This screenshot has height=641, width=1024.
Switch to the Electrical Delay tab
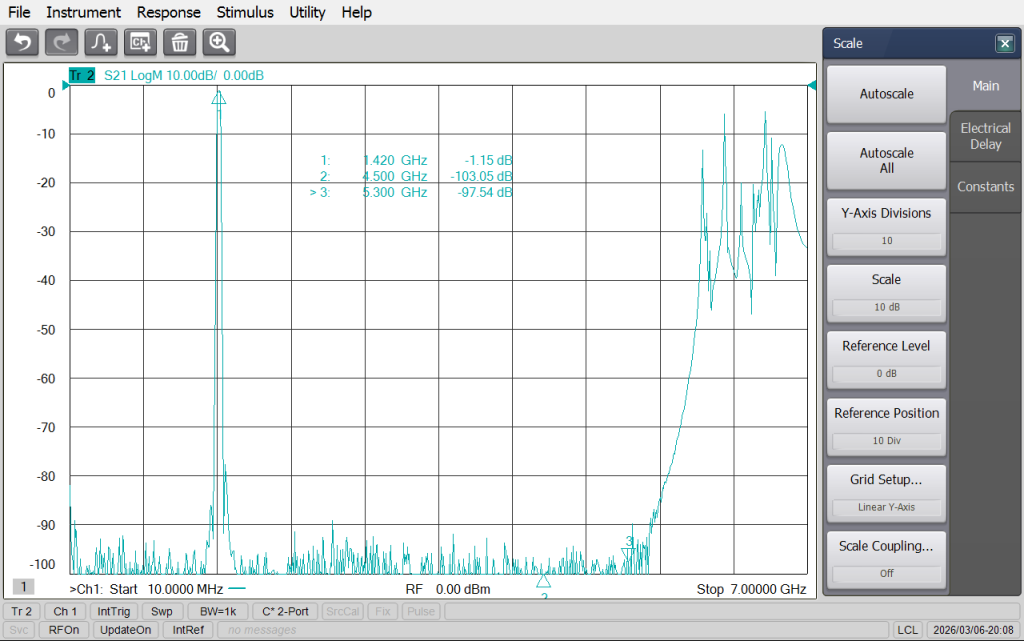tap(985, 136)
